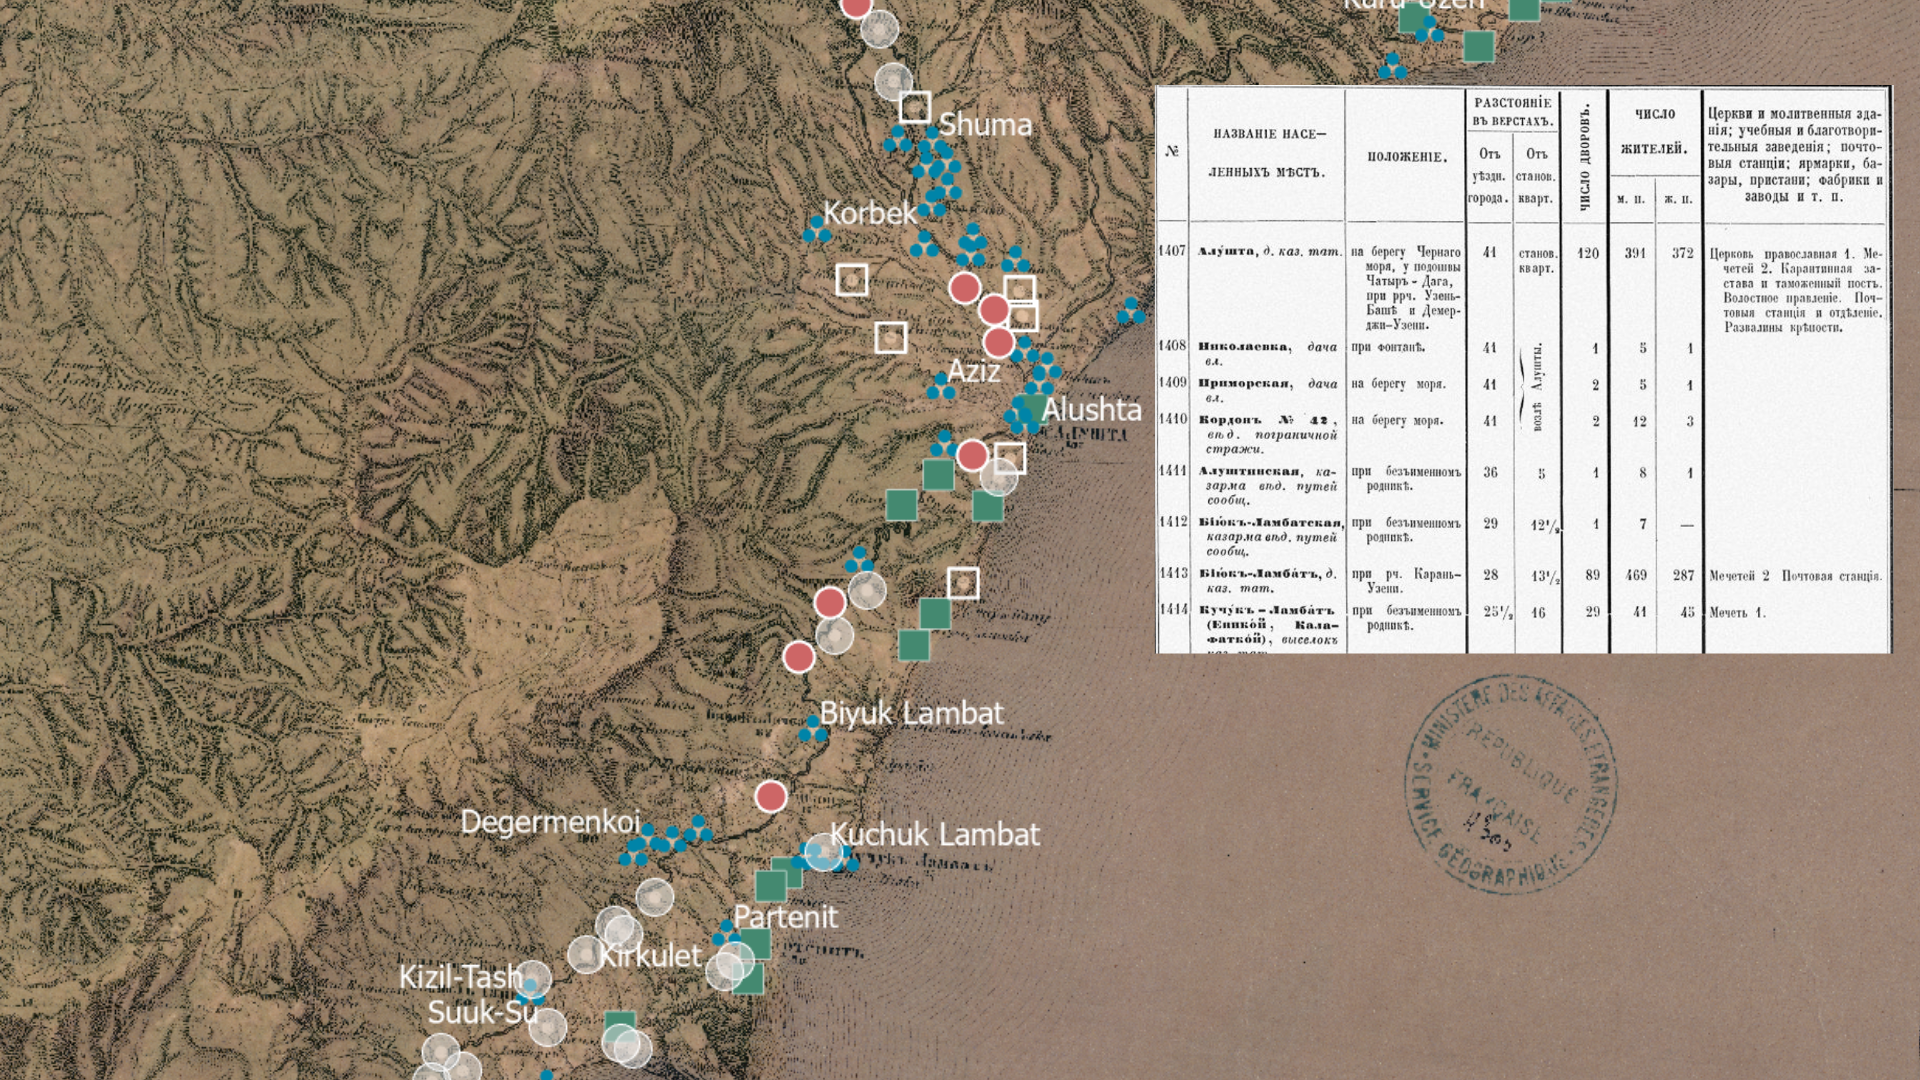The image size is (1920, 1080).
Task: Open the Russian census table overlay image
Action: tap(1523, 369)
